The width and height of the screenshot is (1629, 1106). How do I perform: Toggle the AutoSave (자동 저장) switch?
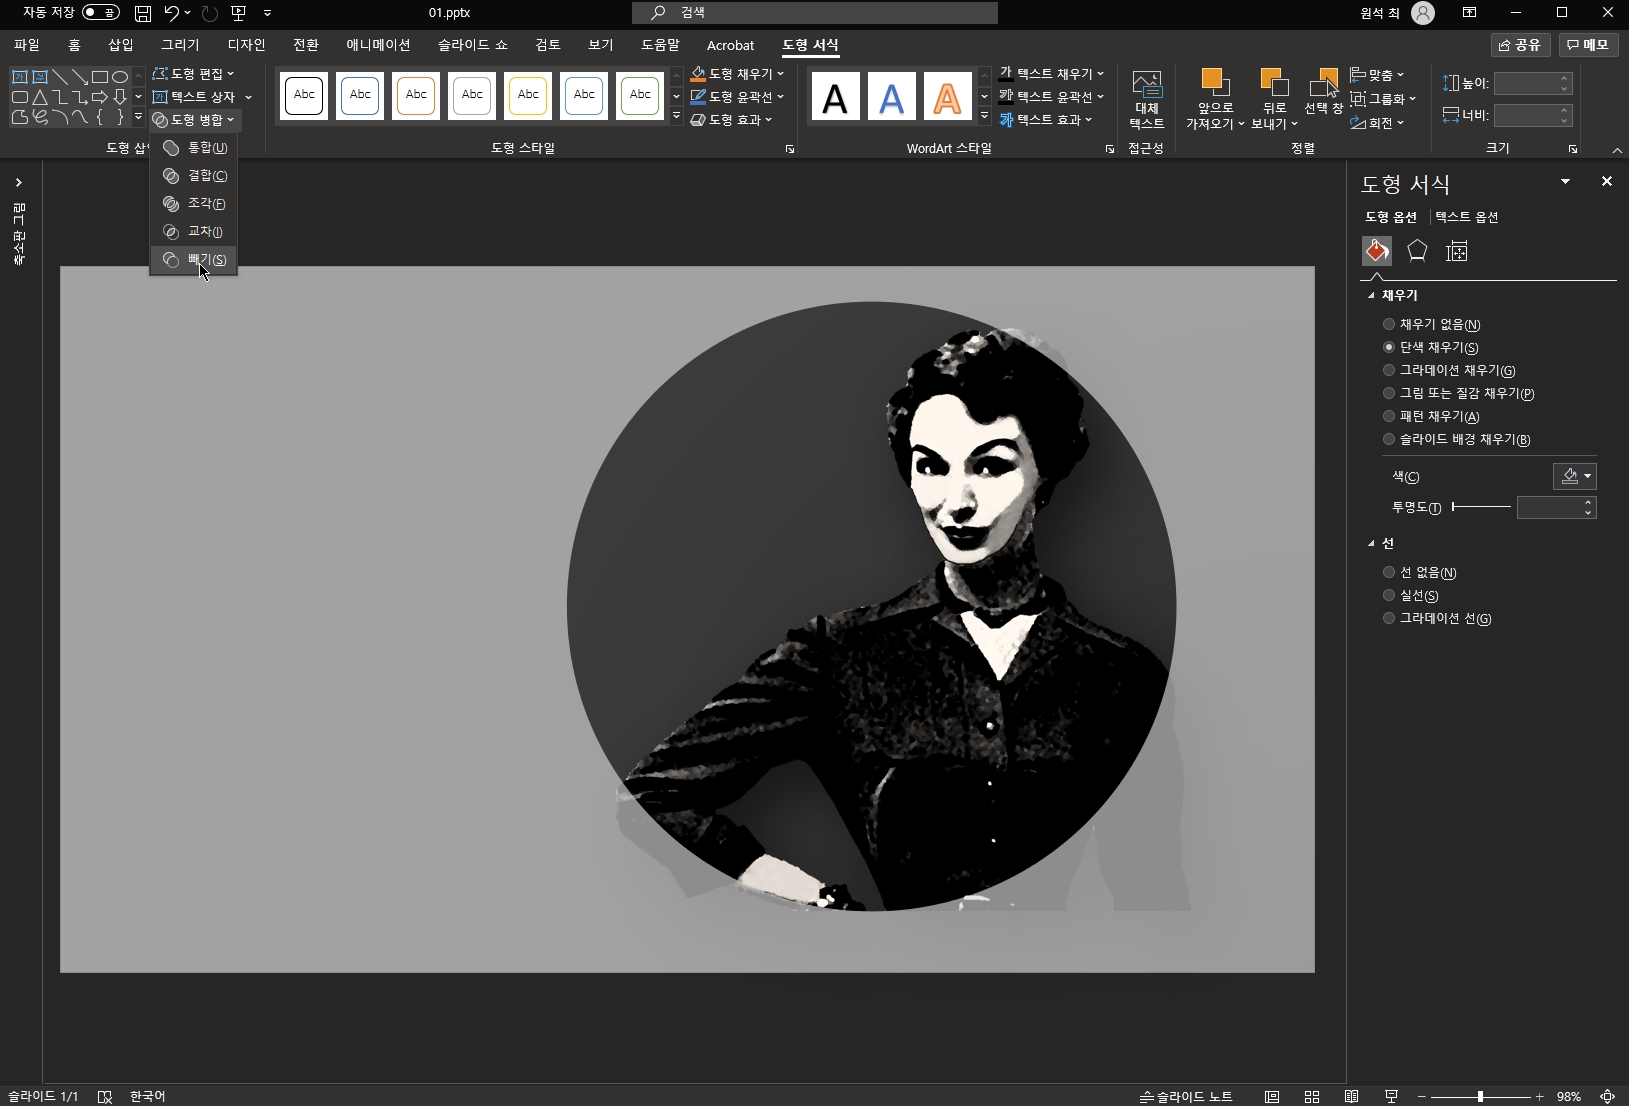coord(101,13)
